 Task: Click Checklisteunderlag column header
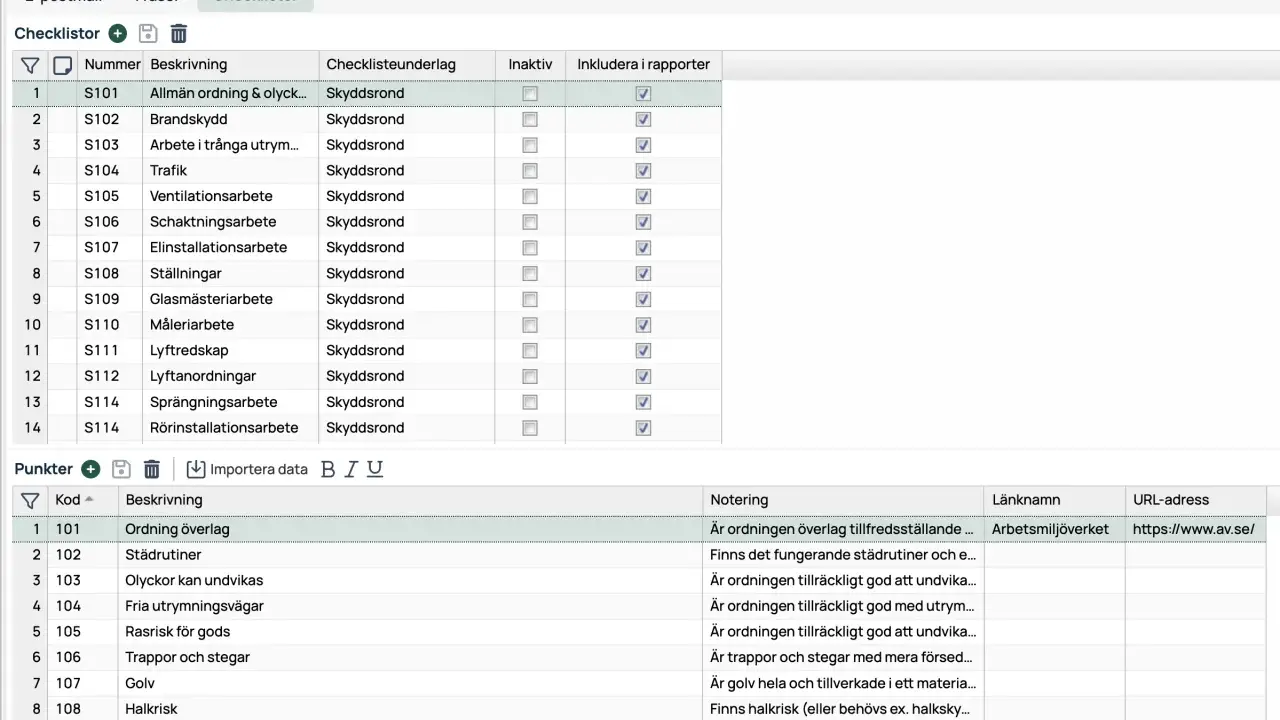pyautogui.click(x=406, y=65)
